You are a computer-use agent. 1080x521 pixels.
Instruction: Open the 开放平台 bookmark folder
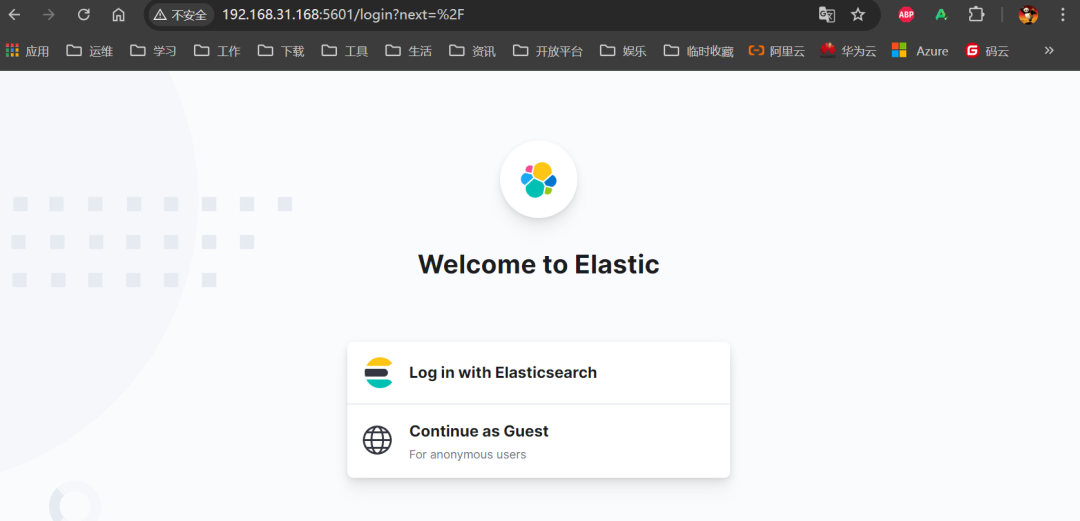(548, 50)
